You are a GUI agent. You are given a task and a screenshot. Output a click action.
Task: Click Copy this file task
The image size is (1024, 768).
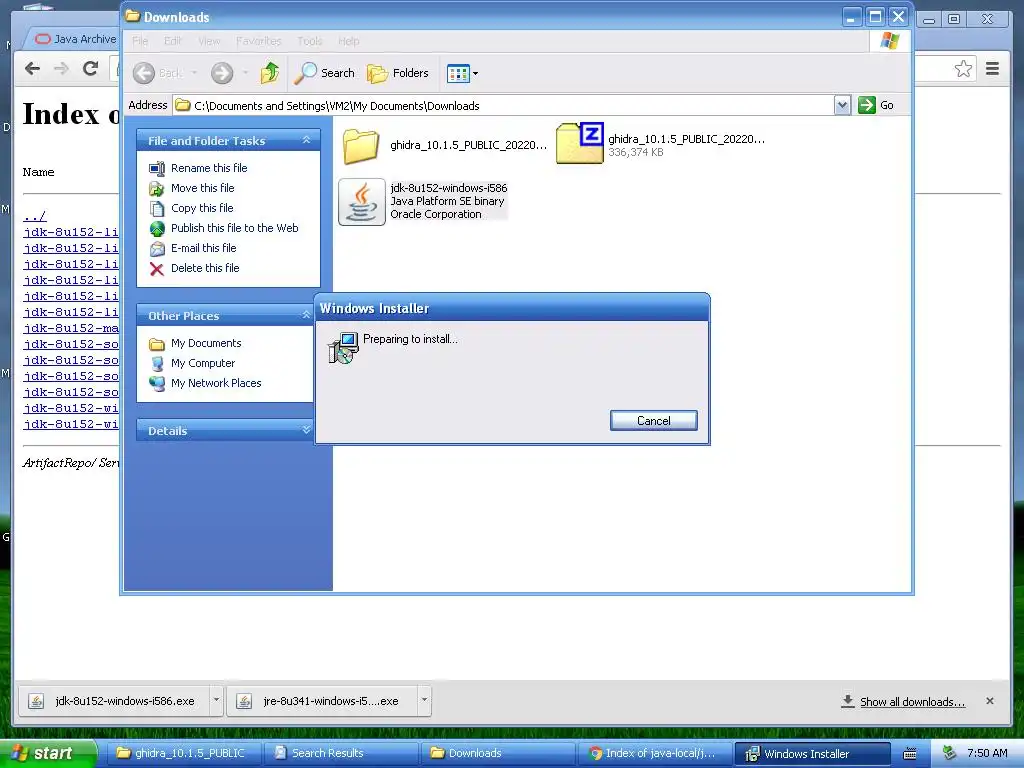(202, 208)
